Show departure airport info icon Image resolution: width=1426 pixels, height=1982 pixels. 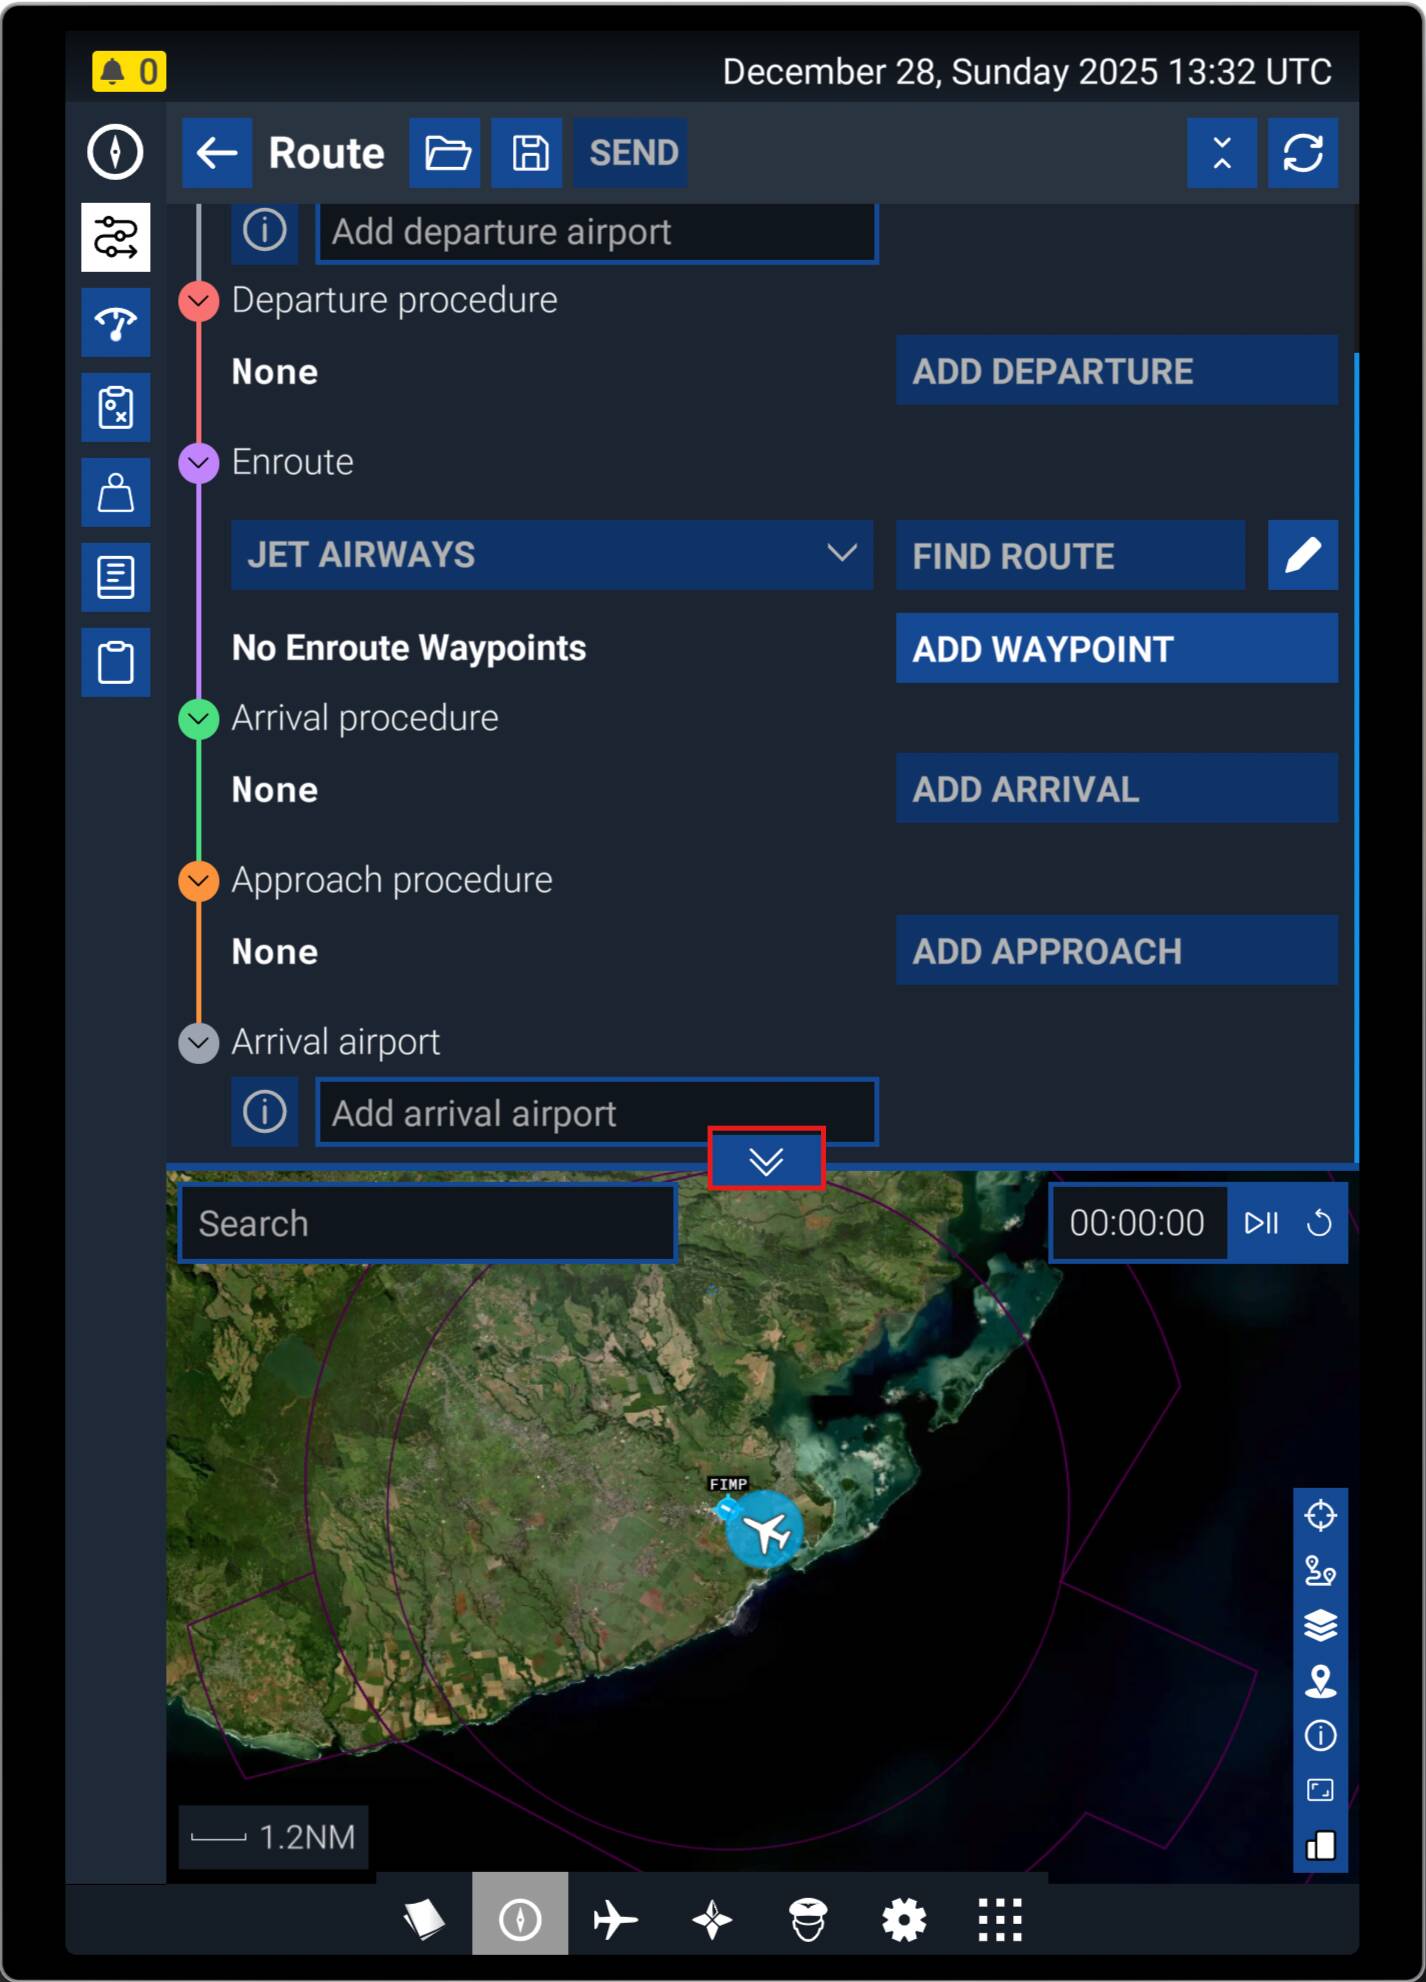265,232
